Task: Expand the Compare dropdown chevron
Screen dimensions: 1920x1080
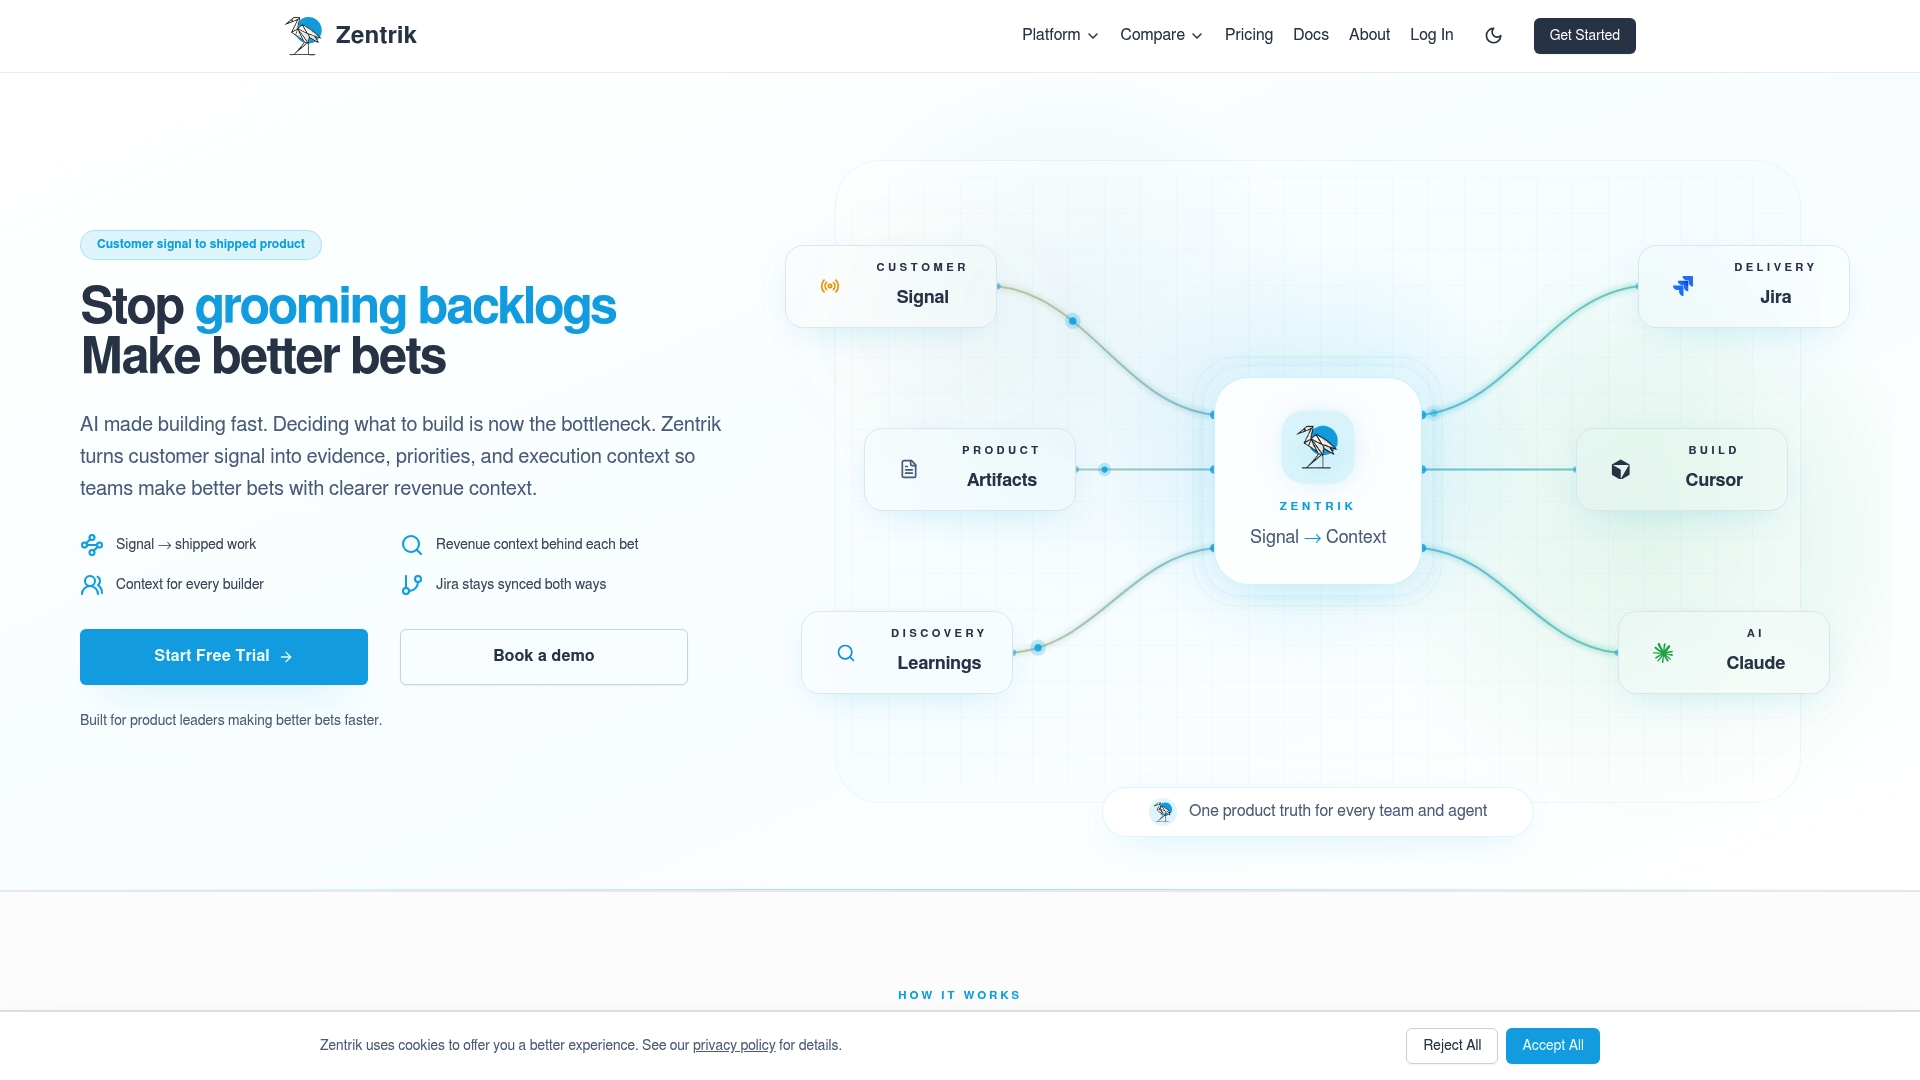Action: pos(1197,36)
